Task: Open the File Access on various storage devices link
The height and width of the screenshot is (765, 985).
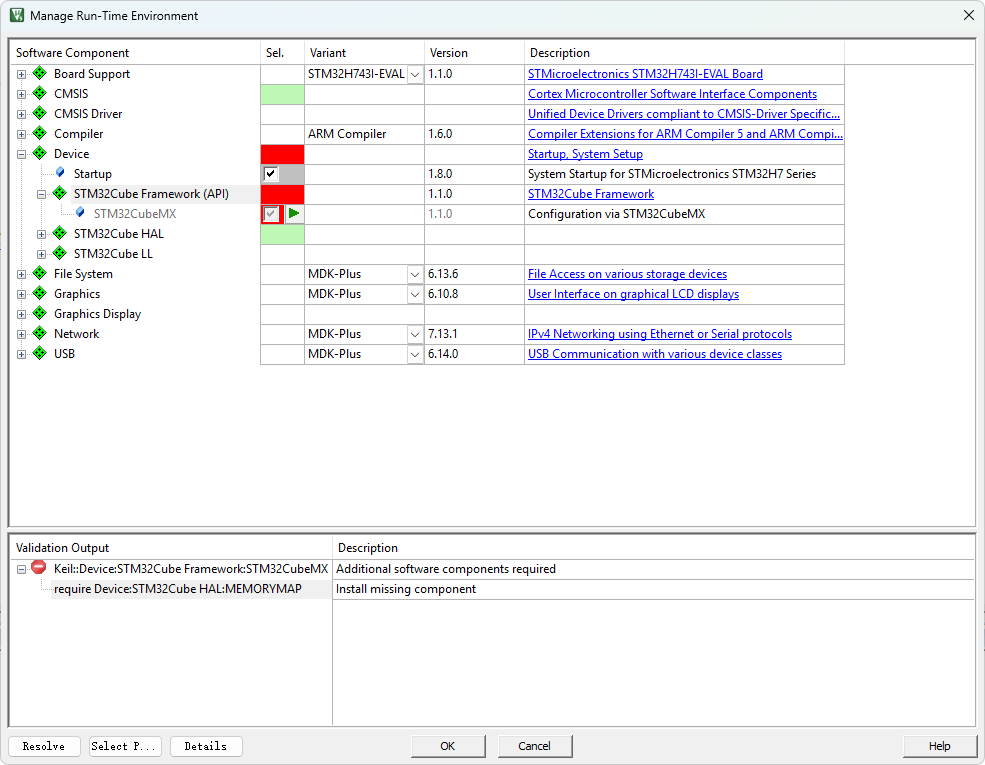Action: (627, 274)
